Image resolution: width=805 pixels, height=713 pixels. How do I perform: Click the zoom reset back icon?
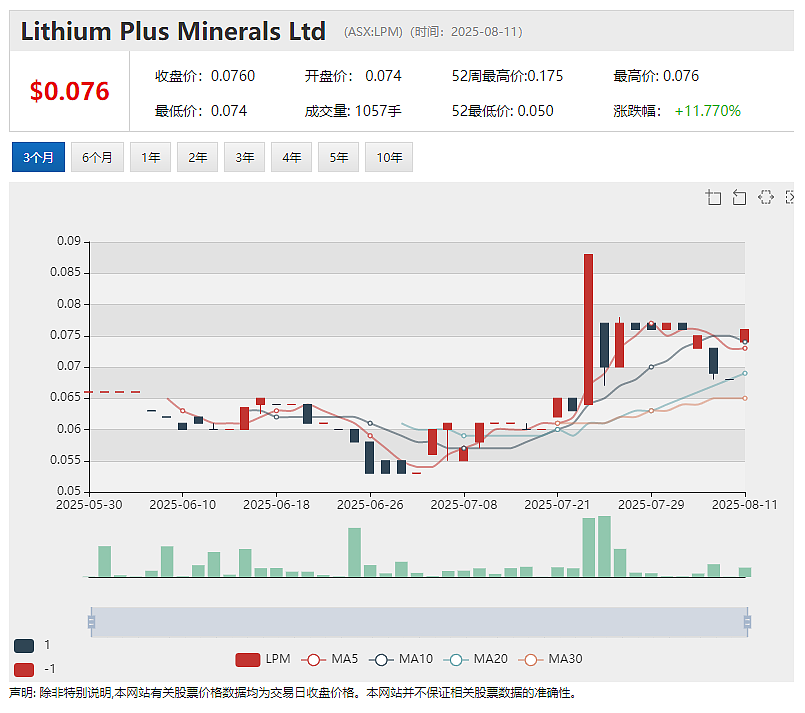tap(739, 197)
